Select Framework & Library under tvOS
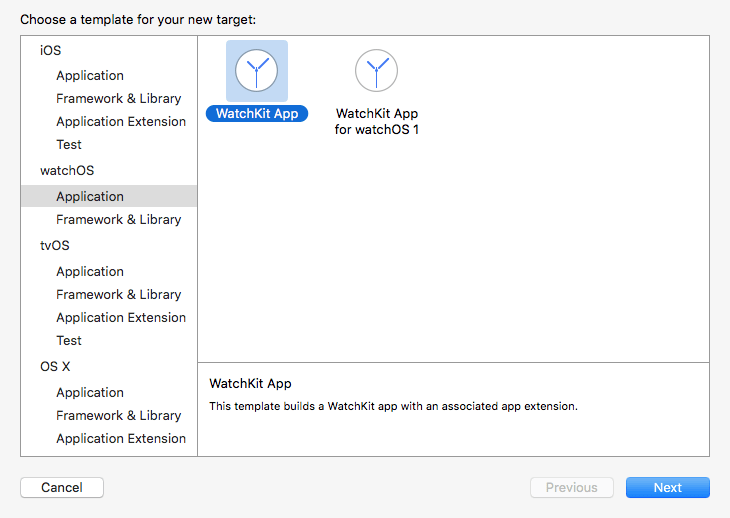This screenshot has width=730, height=518. coord(118,295)
